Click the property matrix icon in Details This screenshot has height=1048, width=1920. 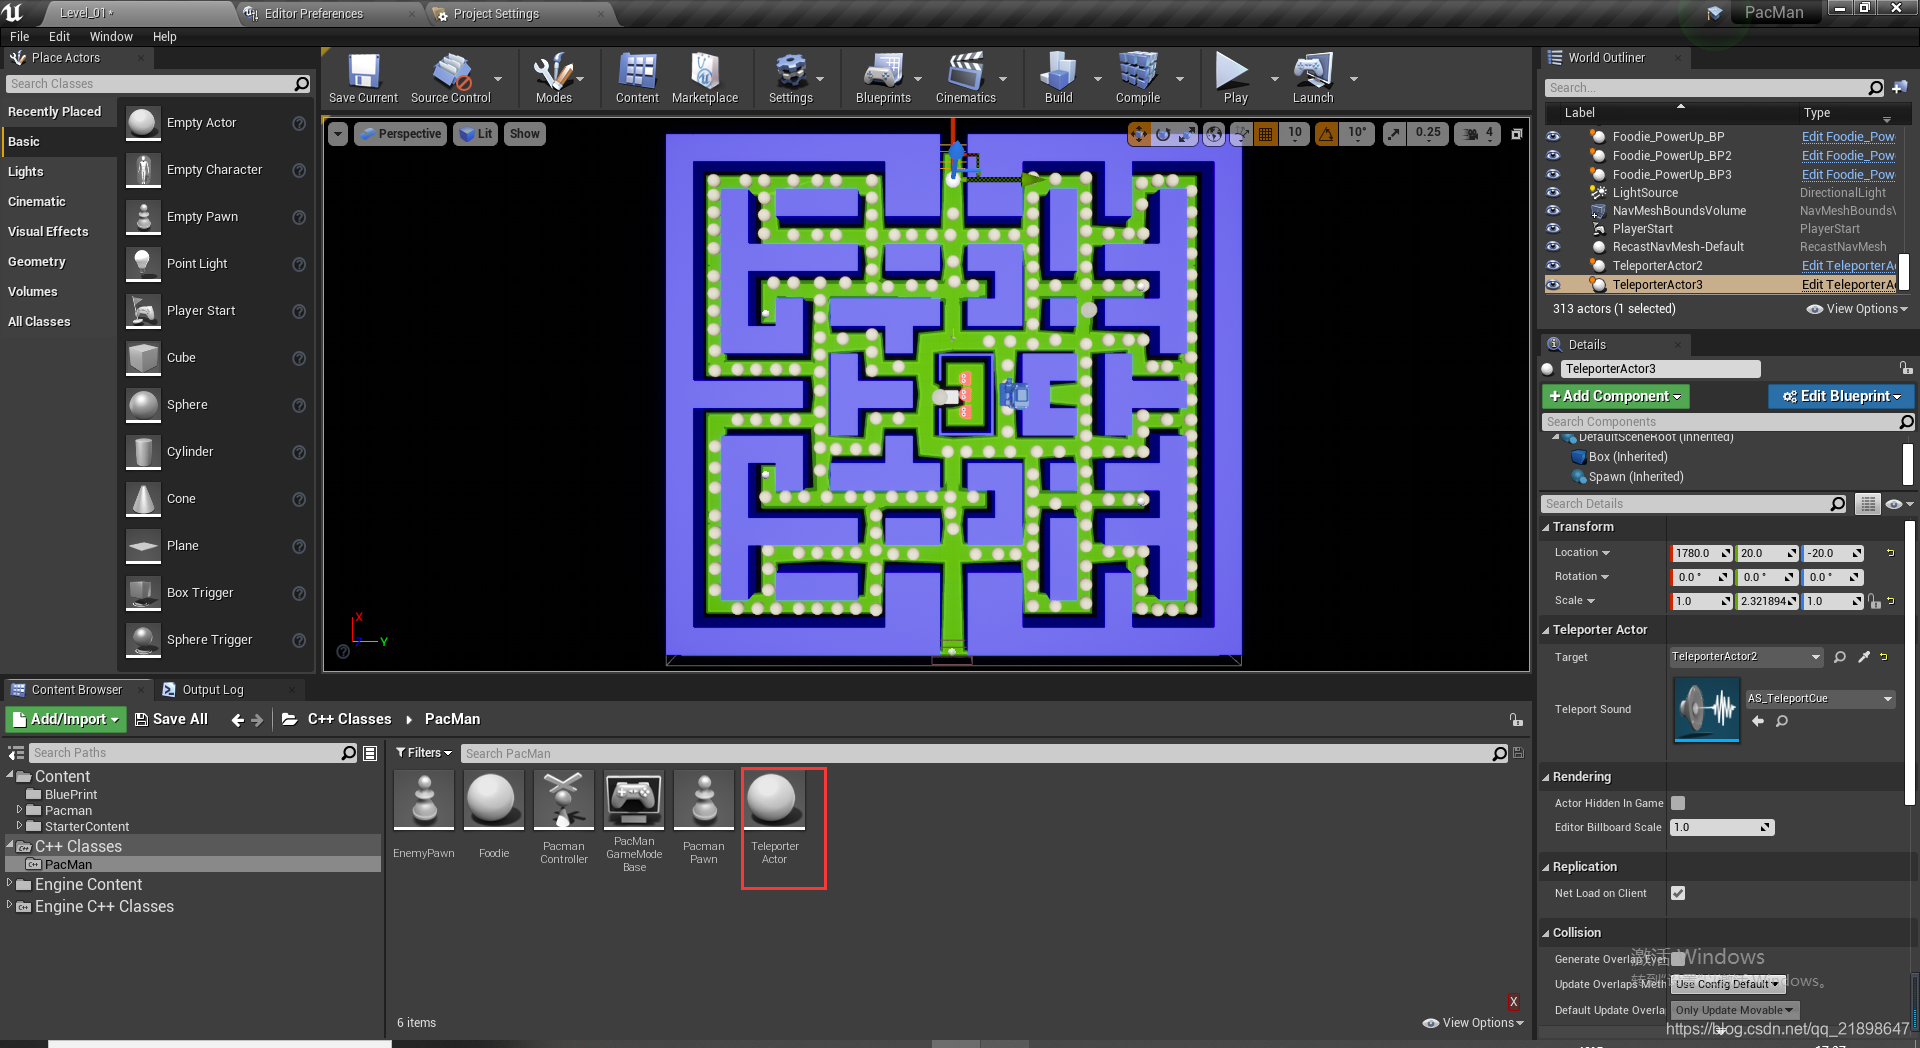pos(1867,504)
